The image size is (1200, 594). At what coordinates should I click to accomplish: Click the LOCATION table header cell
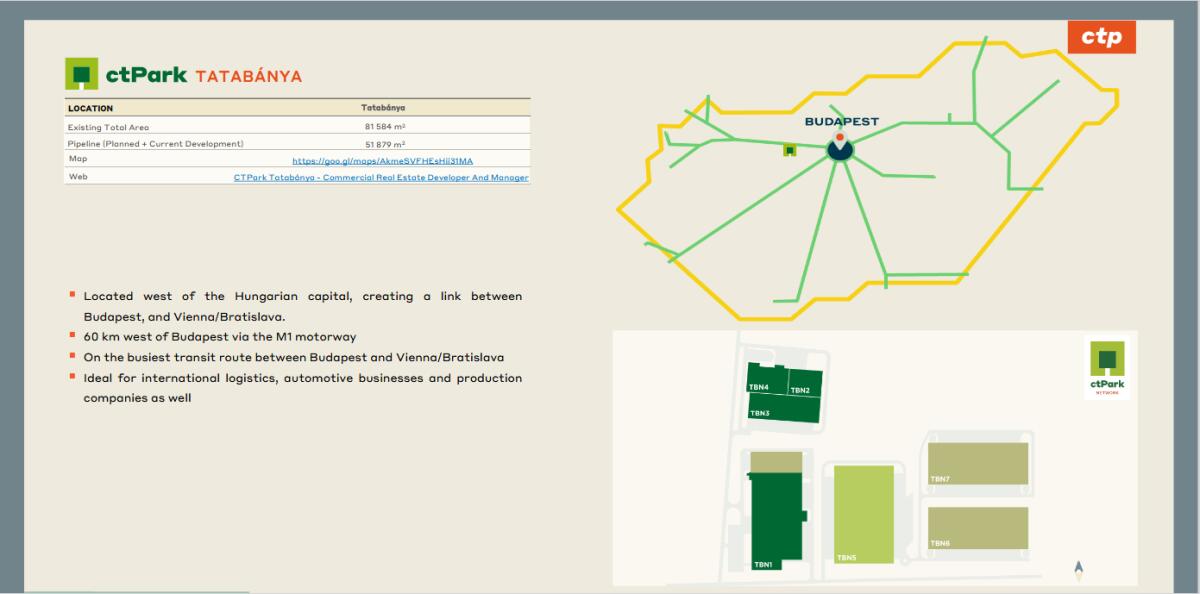[x=91, y=108]
